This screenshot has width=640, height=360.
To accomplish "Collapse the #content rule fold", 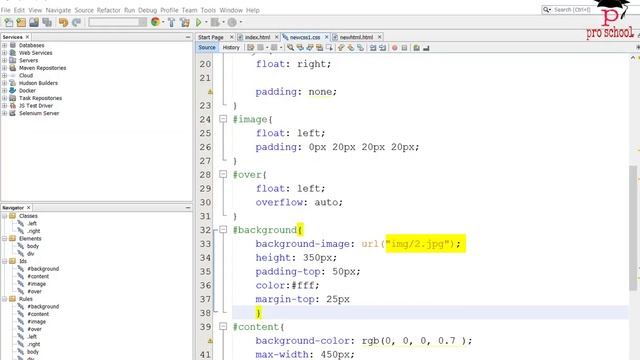I will click(x=223, y=327).
